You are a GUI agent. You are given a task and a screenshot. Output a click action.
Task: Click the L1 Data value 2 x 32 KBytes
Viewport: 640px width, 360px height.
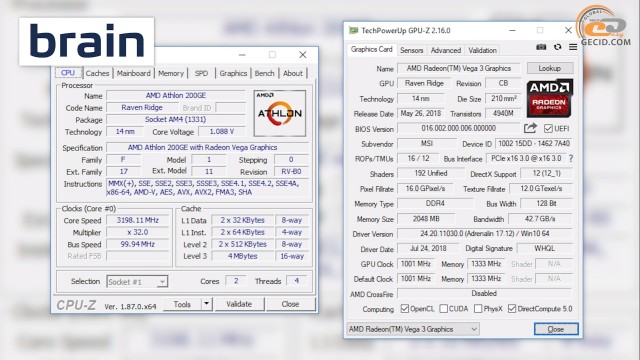tap(242, 220)
